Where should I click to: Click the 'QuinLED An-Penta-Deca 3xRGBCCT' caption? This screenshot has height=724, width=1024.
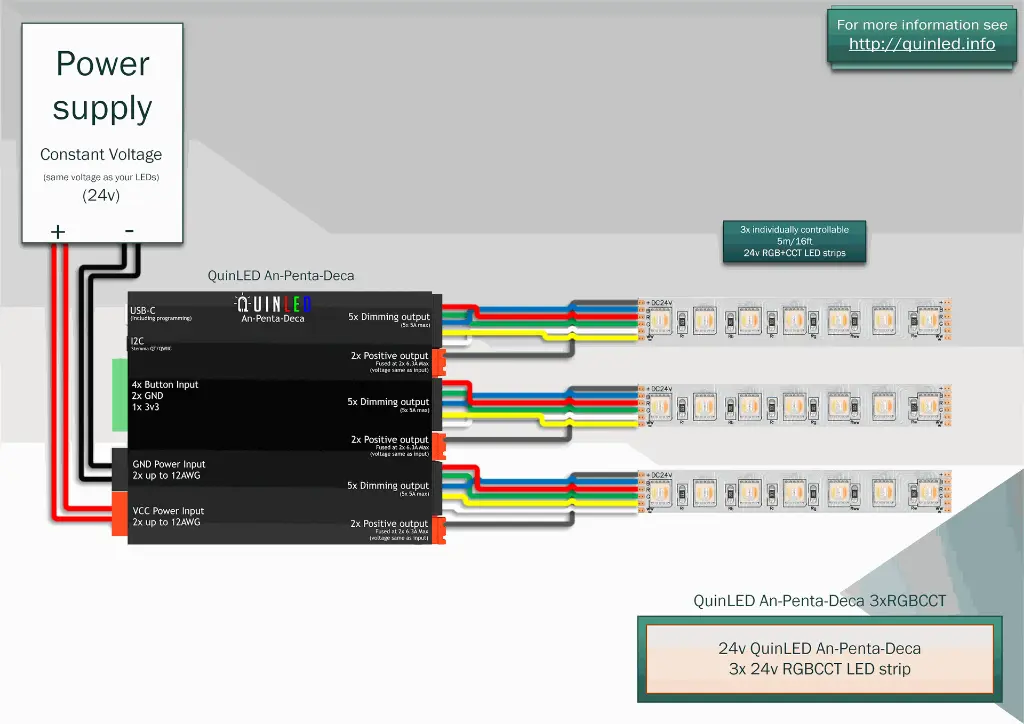(x=820, y=601)
